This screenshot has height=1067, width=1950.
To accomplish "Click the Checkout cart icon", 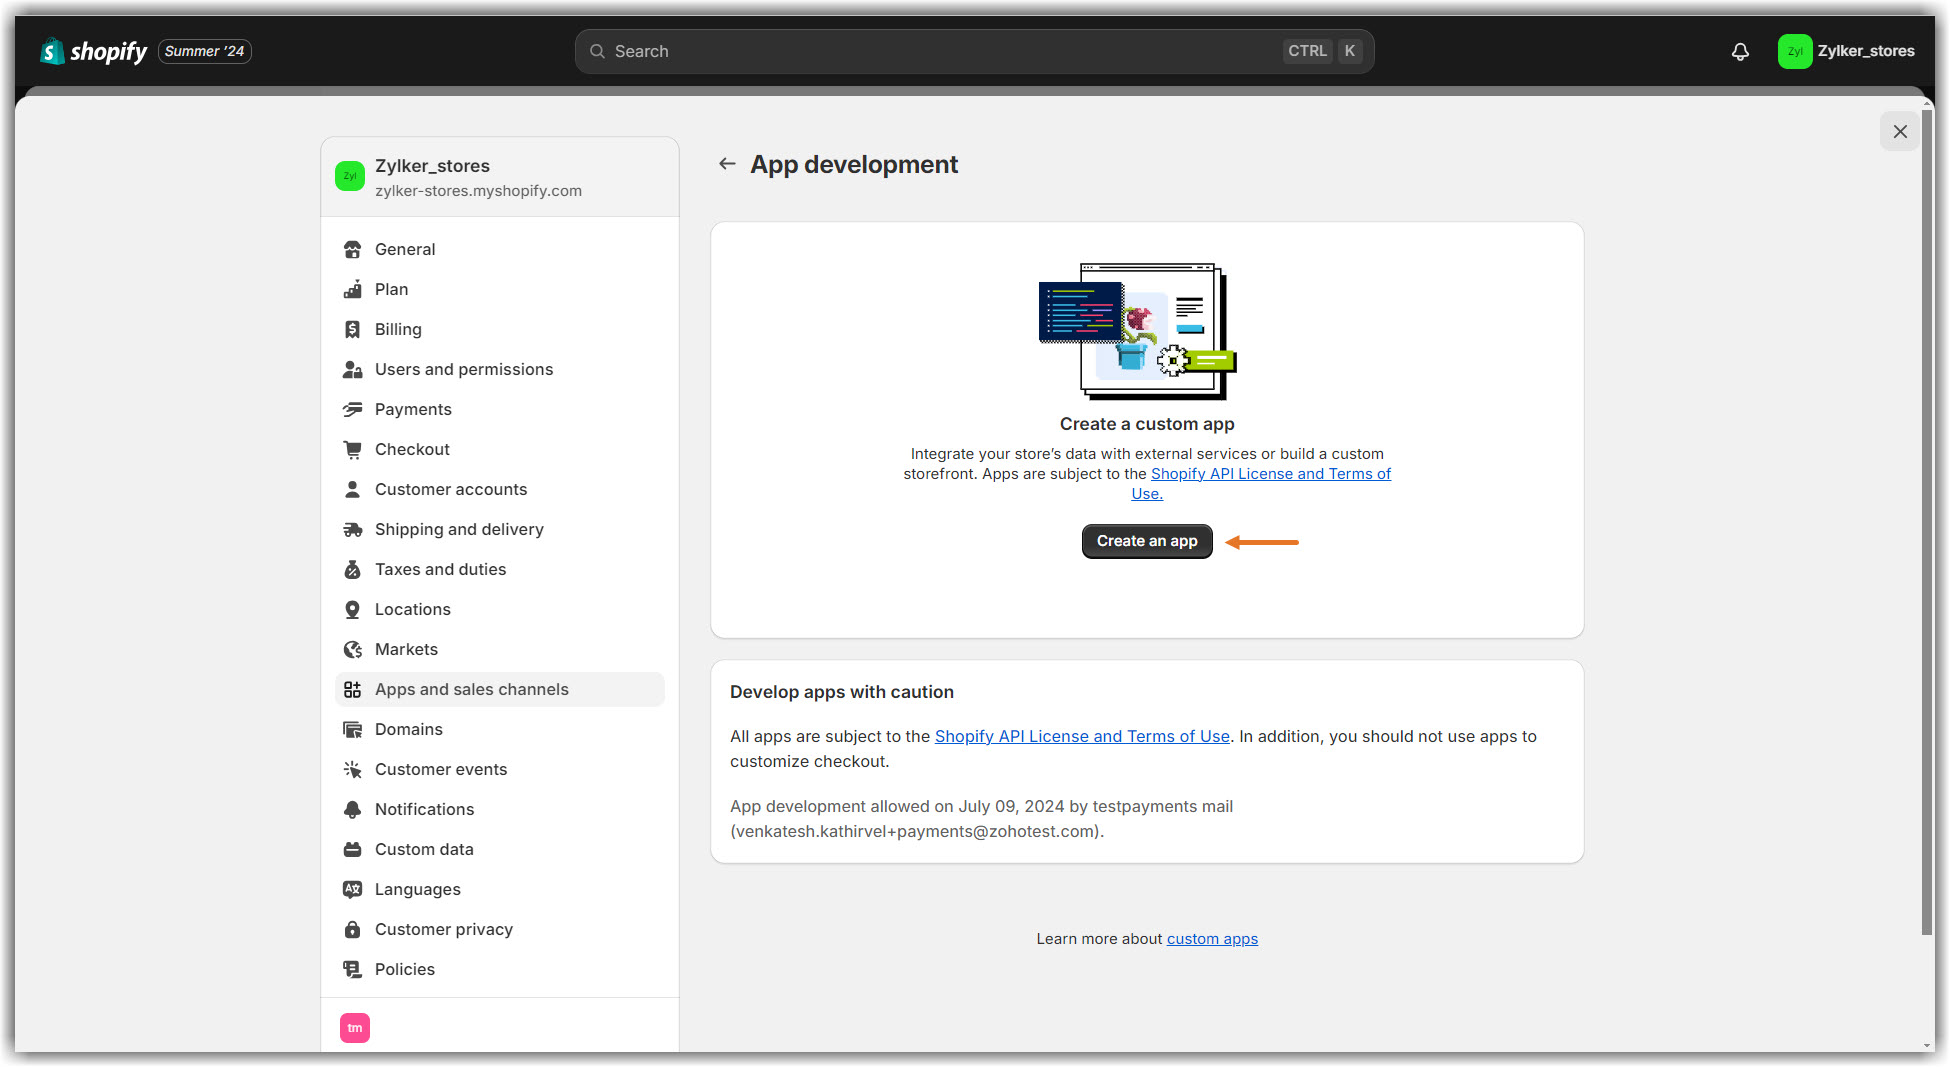I will [352, 449].
